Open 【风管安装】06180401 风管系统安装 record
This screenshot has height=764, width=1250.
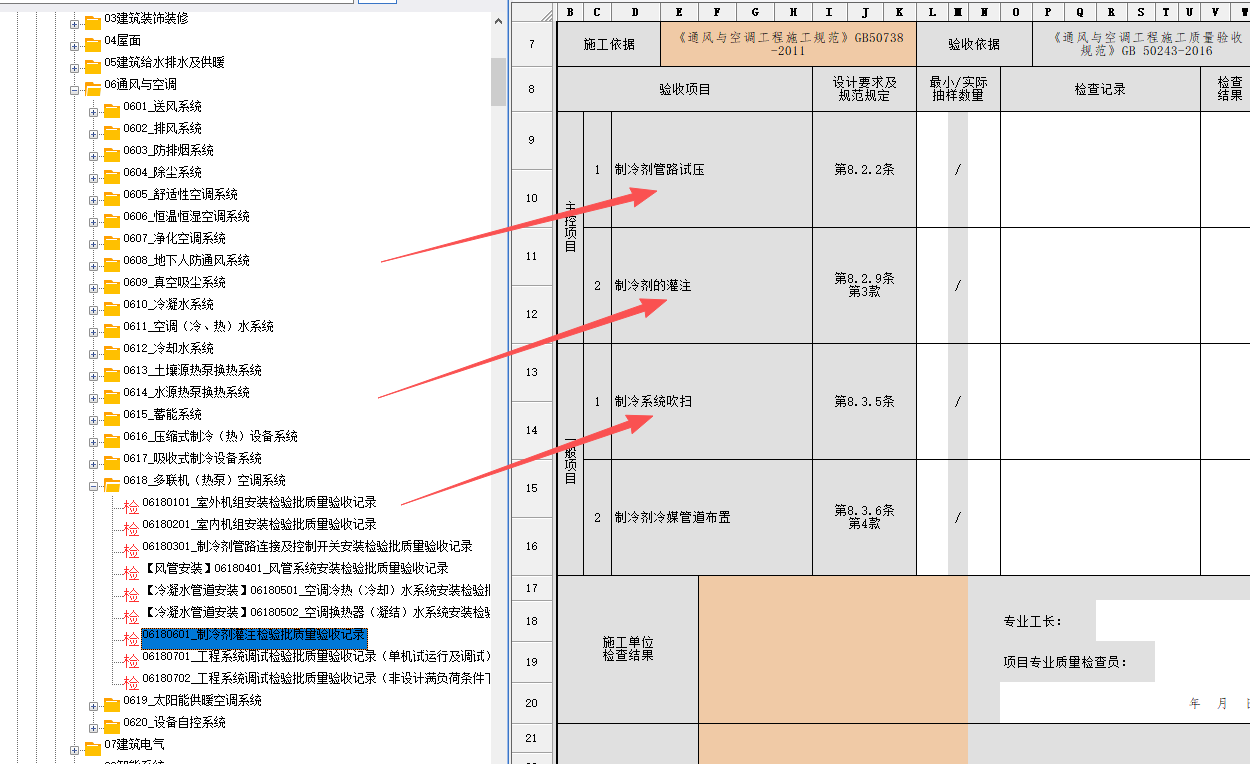click(295, 568)
